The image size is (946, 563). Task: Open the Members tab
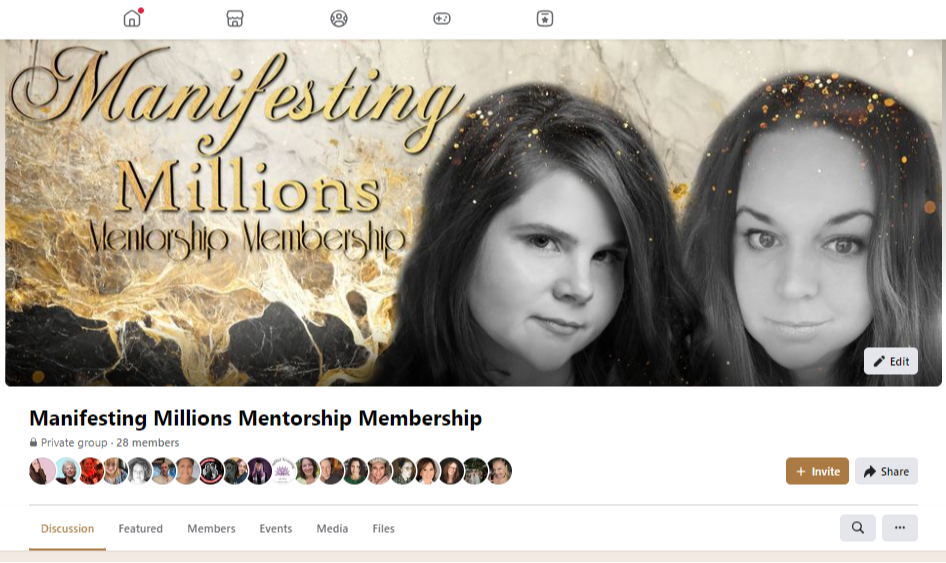coord(211,529)
